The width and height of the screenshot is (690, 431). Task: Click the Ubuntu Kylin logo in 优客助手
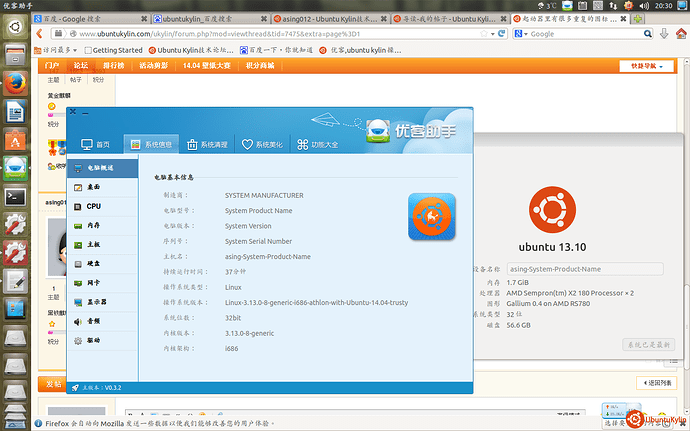point(432,217)
